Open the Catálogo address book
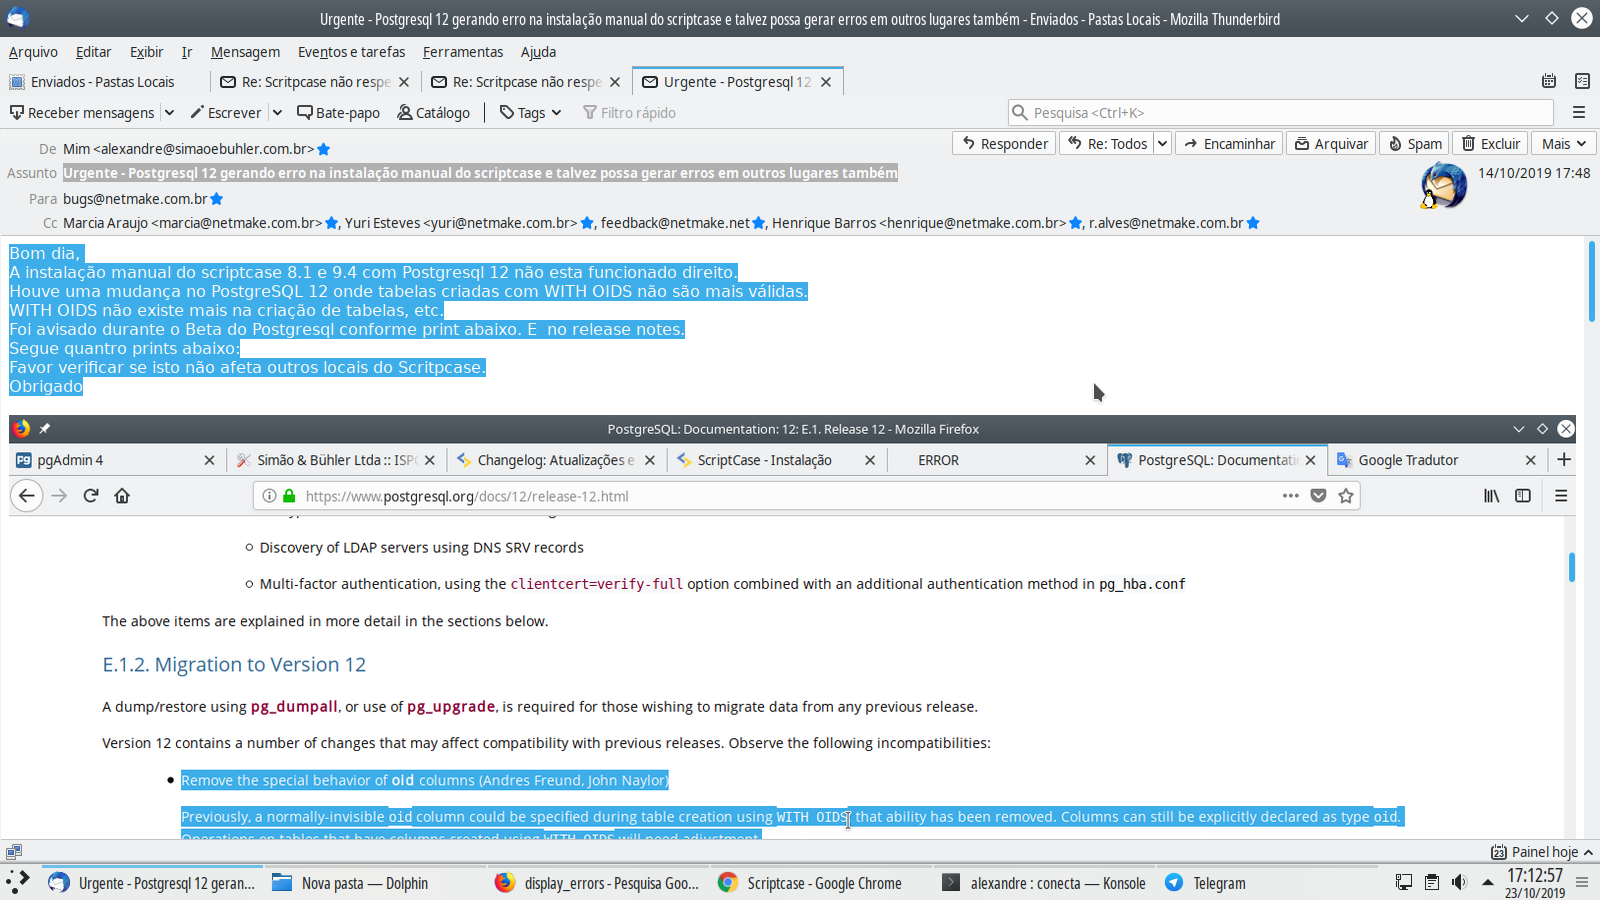 [x=433, y=113]
